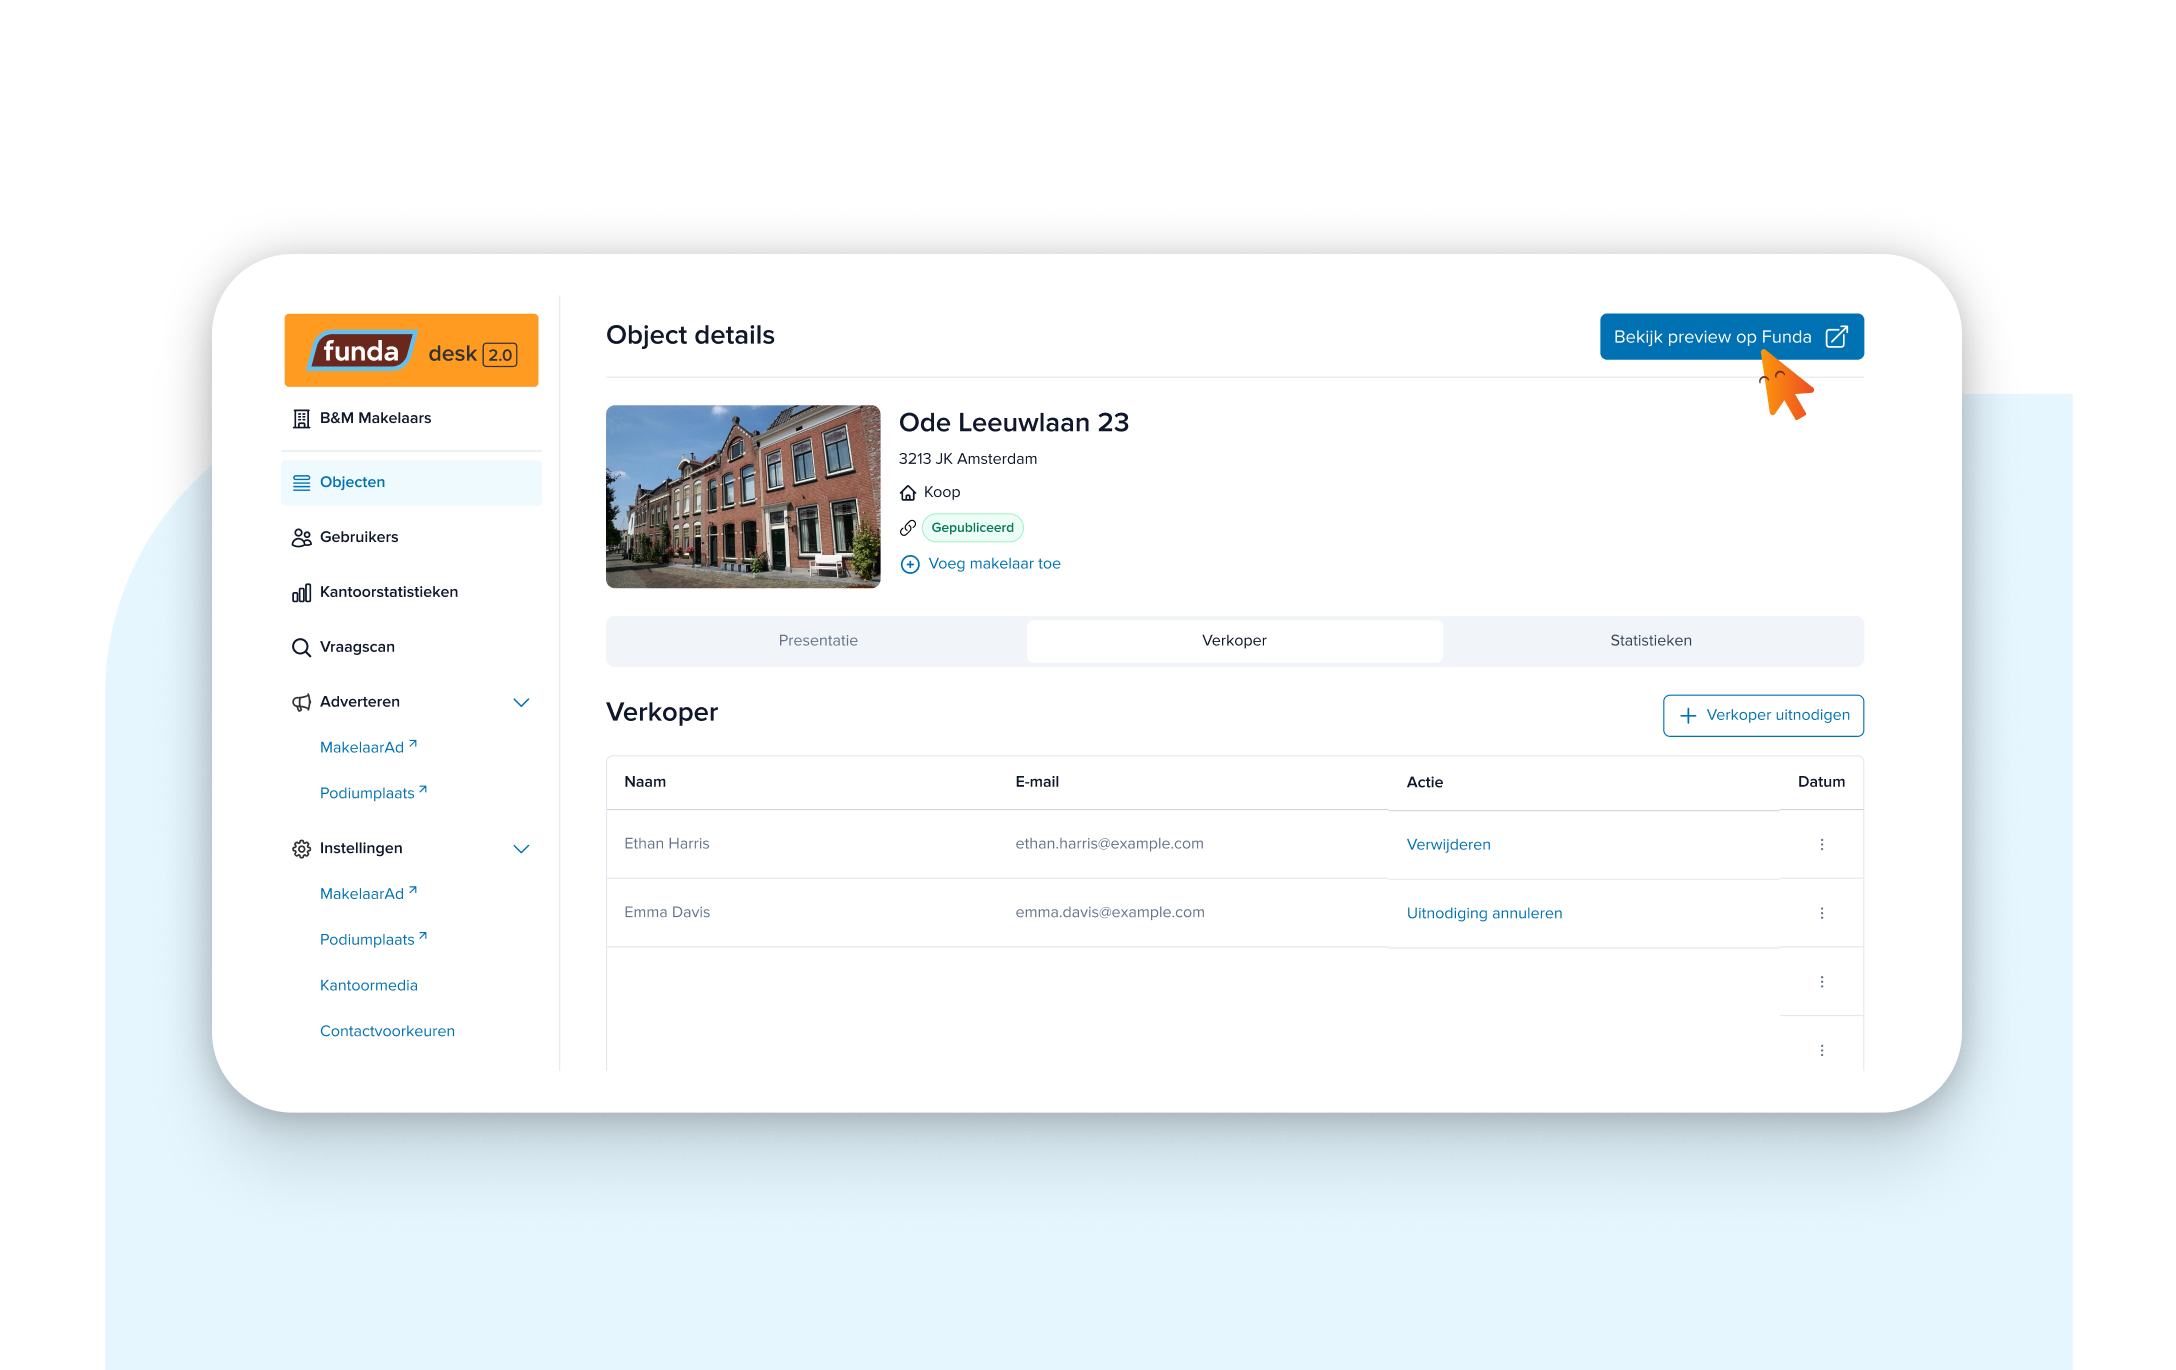2176x1370 pixels.
Task: Open three-dot menu for Emma Davis row
Action: 1821,913
